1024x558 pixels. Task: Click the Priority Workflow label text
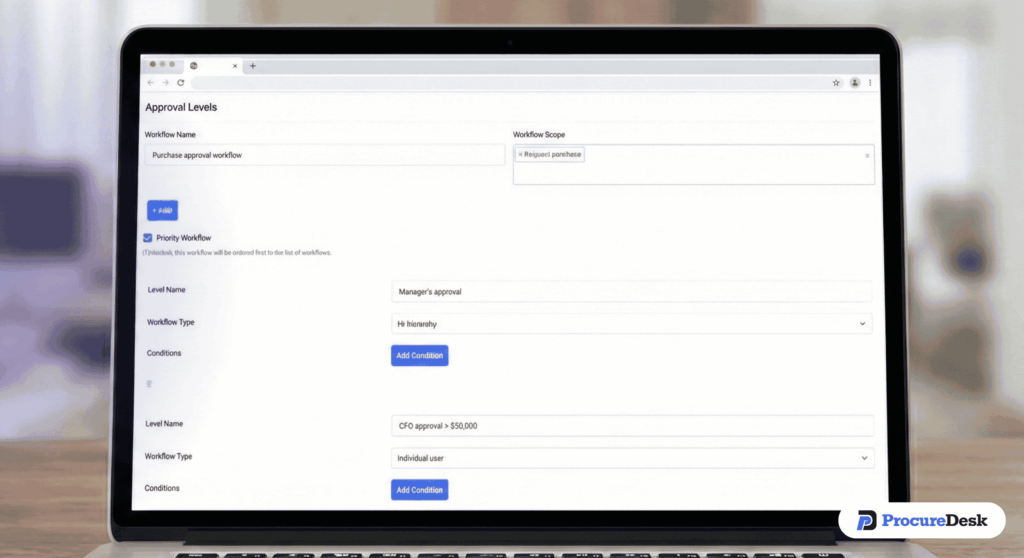[x=184, y=238]
